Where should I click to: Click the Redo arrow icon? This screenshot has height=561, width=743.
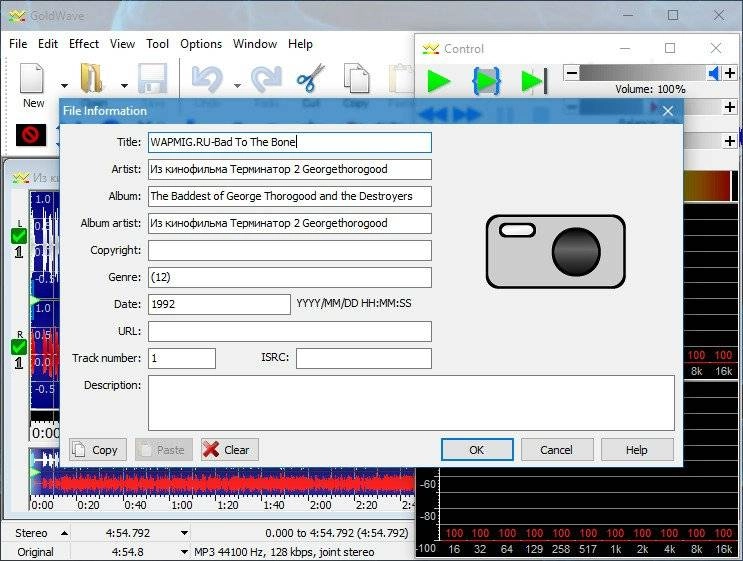tap(266, 79)
